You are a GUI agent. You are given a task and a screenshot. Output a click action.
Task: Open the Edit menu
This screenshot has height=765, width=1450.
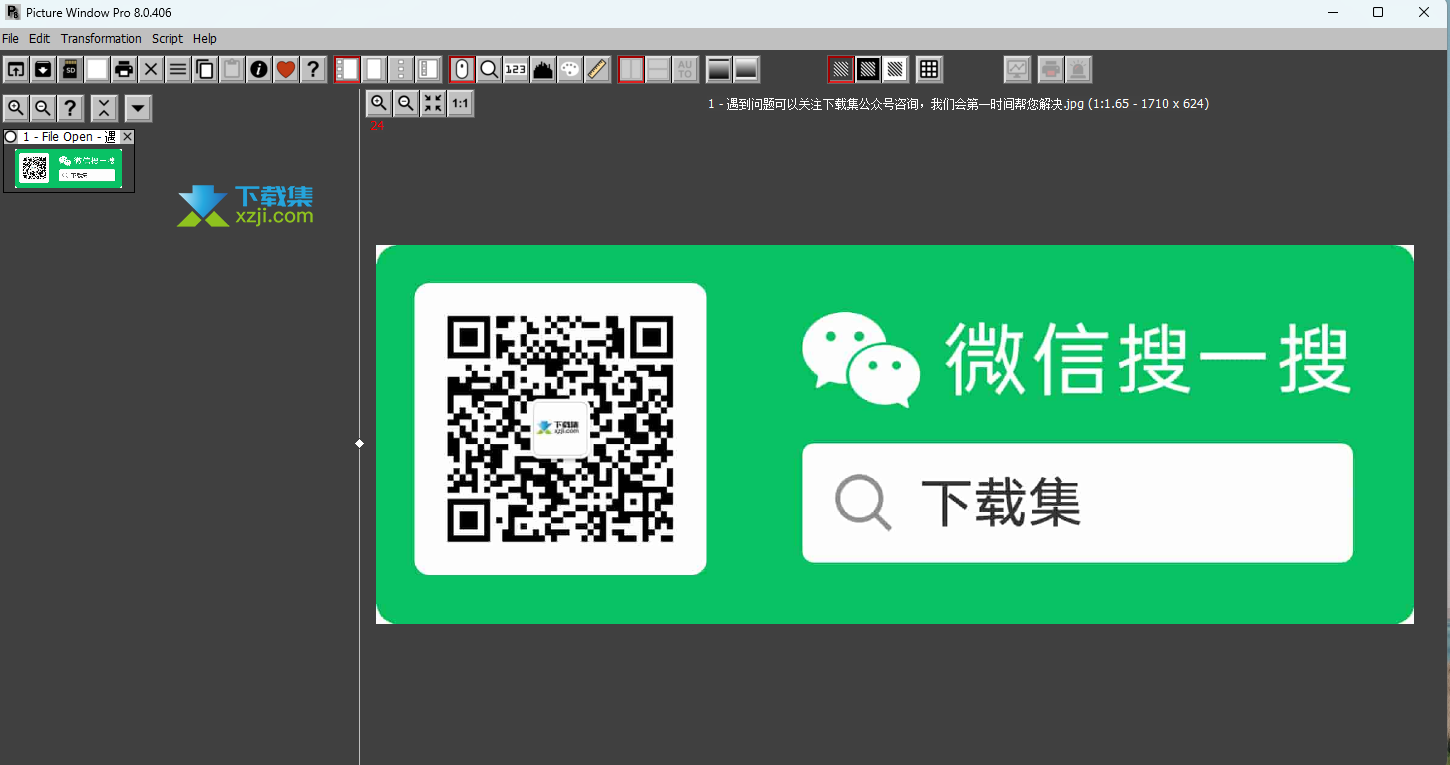[x=39, y=39]
